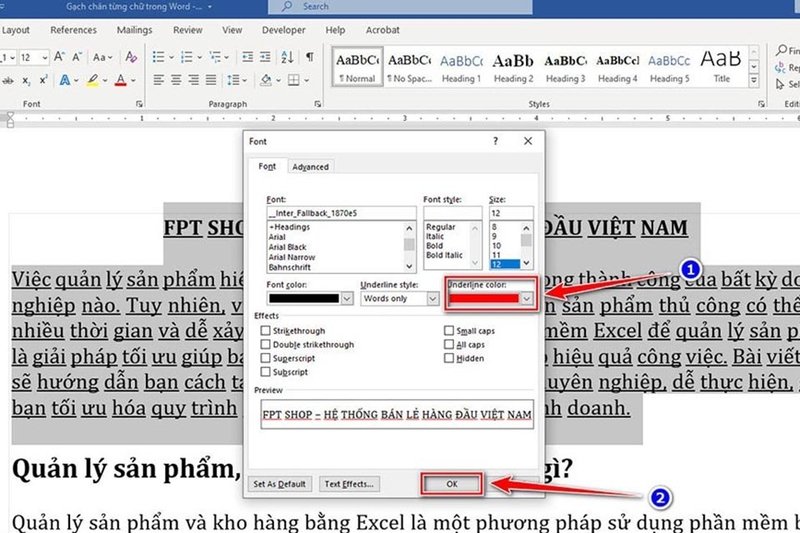800x533 pixels.
Task: Click the Font name input field
Action: [341, 213]
